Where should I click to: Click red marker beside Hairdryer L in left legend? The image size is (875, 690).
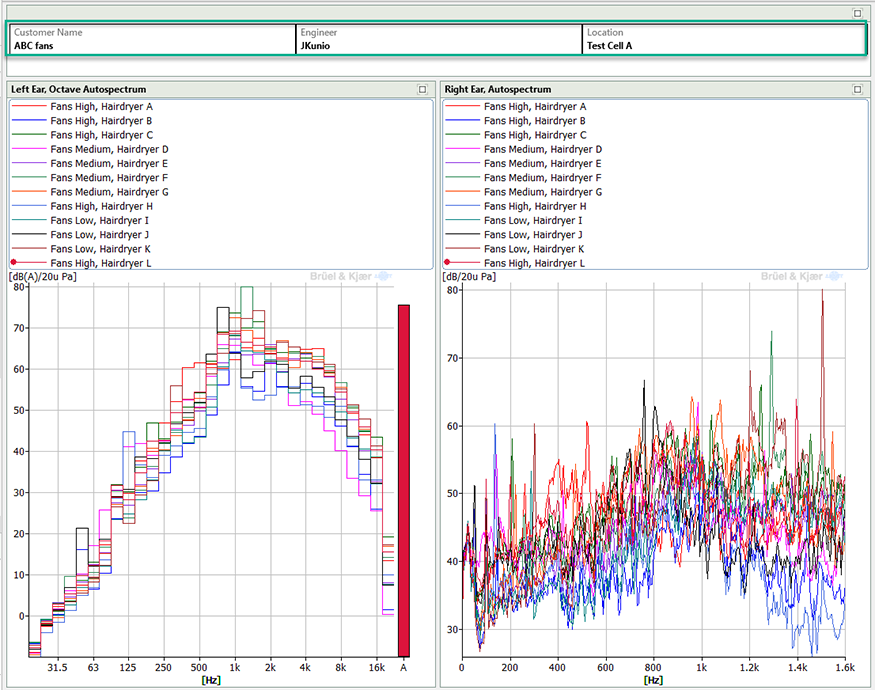click(x=14, y=263)
